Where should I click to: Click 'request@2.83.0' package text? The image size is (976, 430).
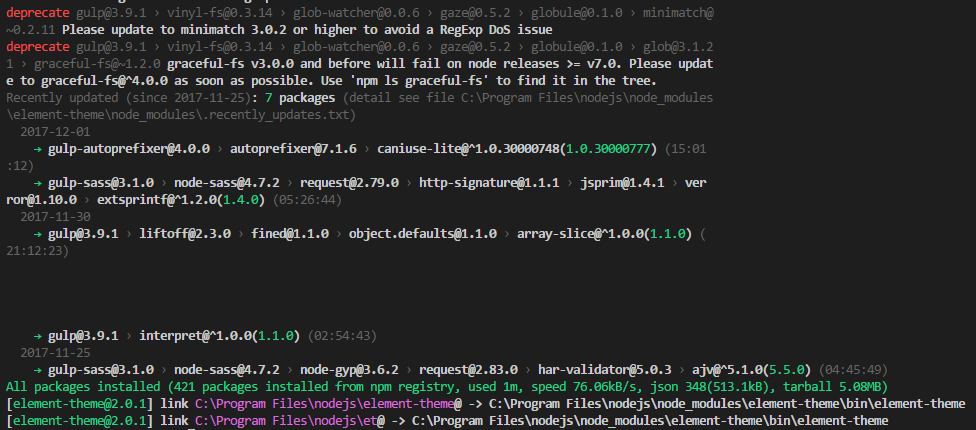[468, 370]
